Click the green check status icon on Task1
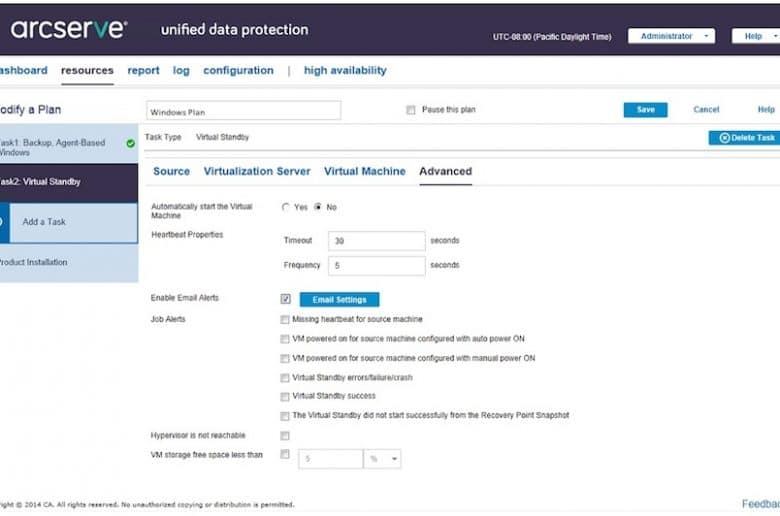Image resolution: width=780 pixels, height=516 pixels. (130, 143)
